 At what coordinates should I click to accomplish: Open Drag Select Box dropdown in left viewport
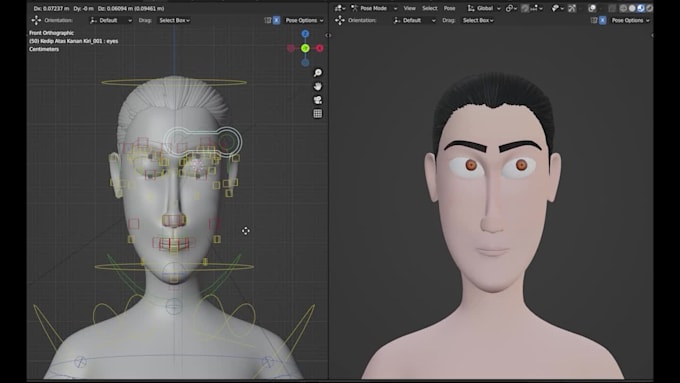(174, 20)
